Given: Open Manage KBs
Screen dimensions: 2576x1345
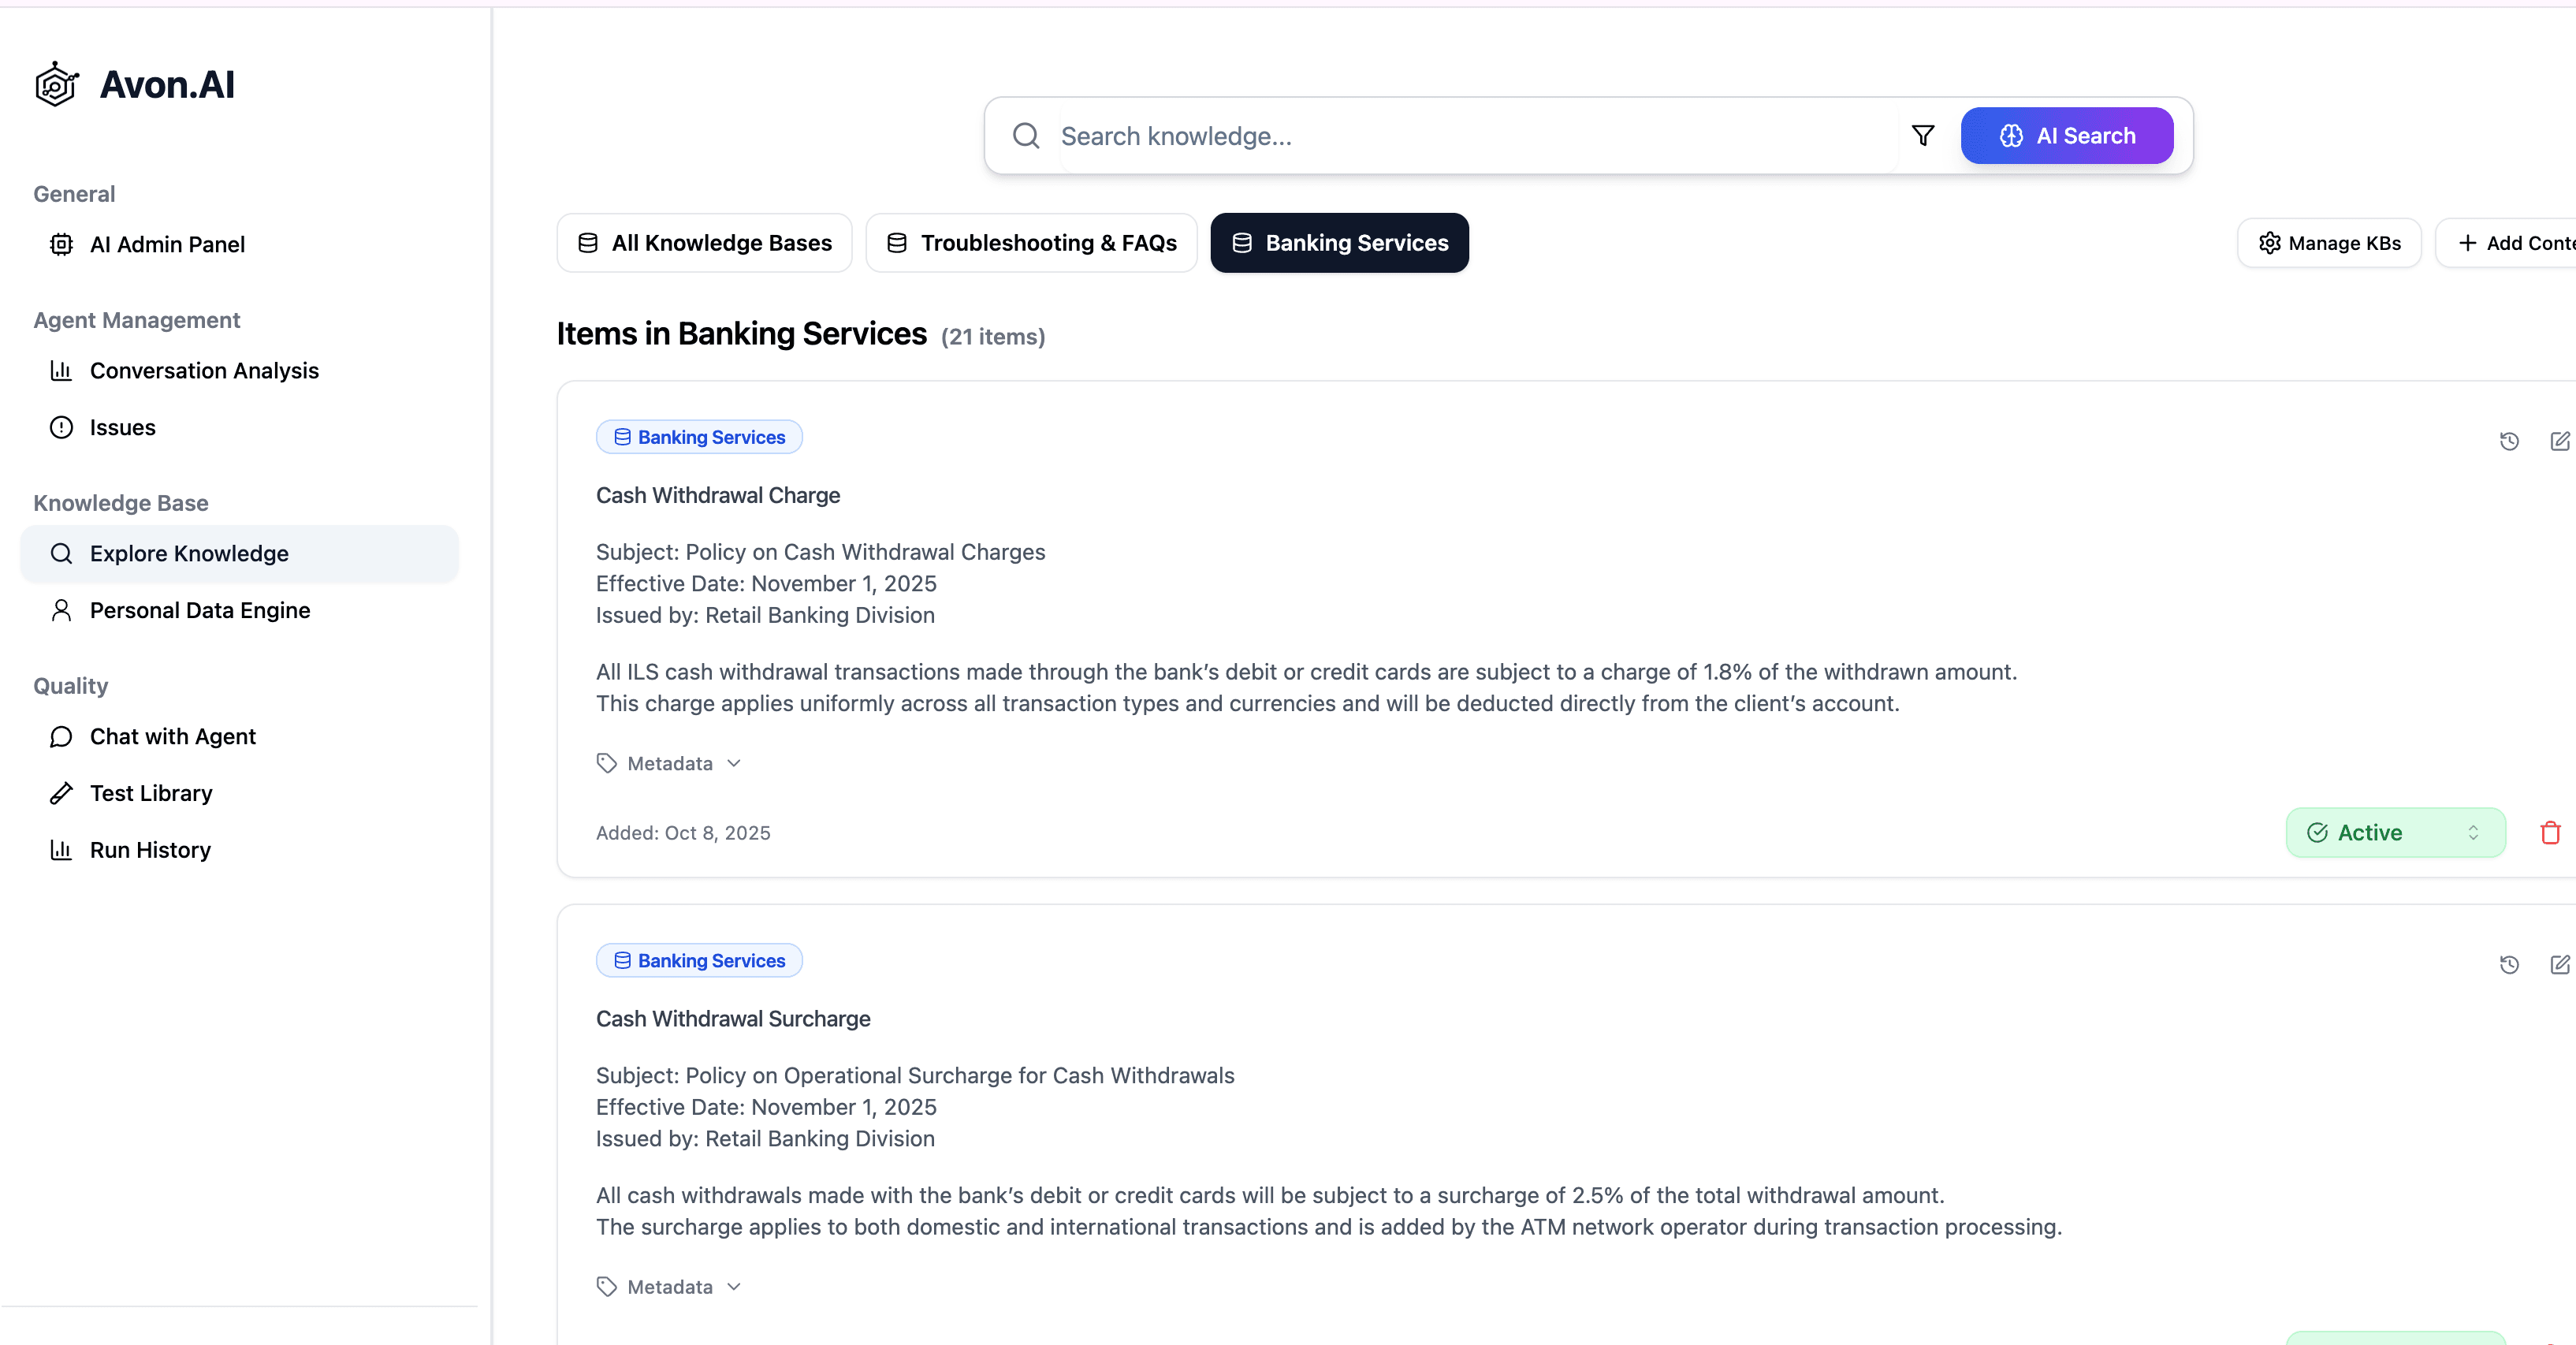Looking at the screenshot, I should [2329, 243].
